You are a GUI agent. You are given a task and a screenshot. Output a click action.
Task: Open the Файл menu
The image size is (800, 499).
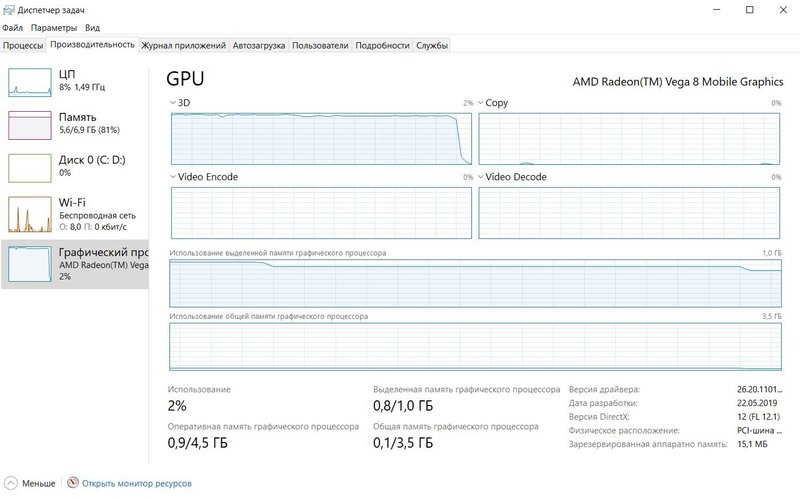(12, 28)
